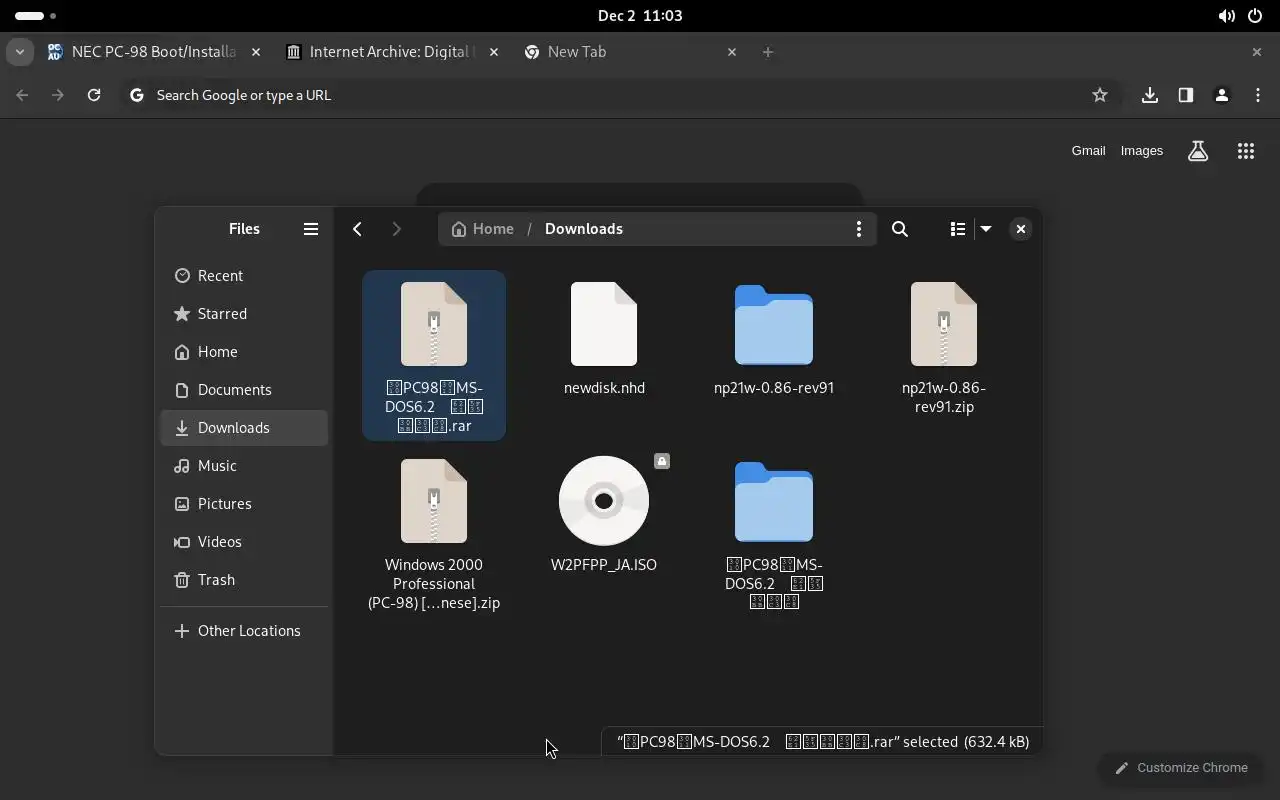Image resolution: width=1280 pixels, height=800 pixels.
Task: Open Google apps grid
Action: (1246, 151)
